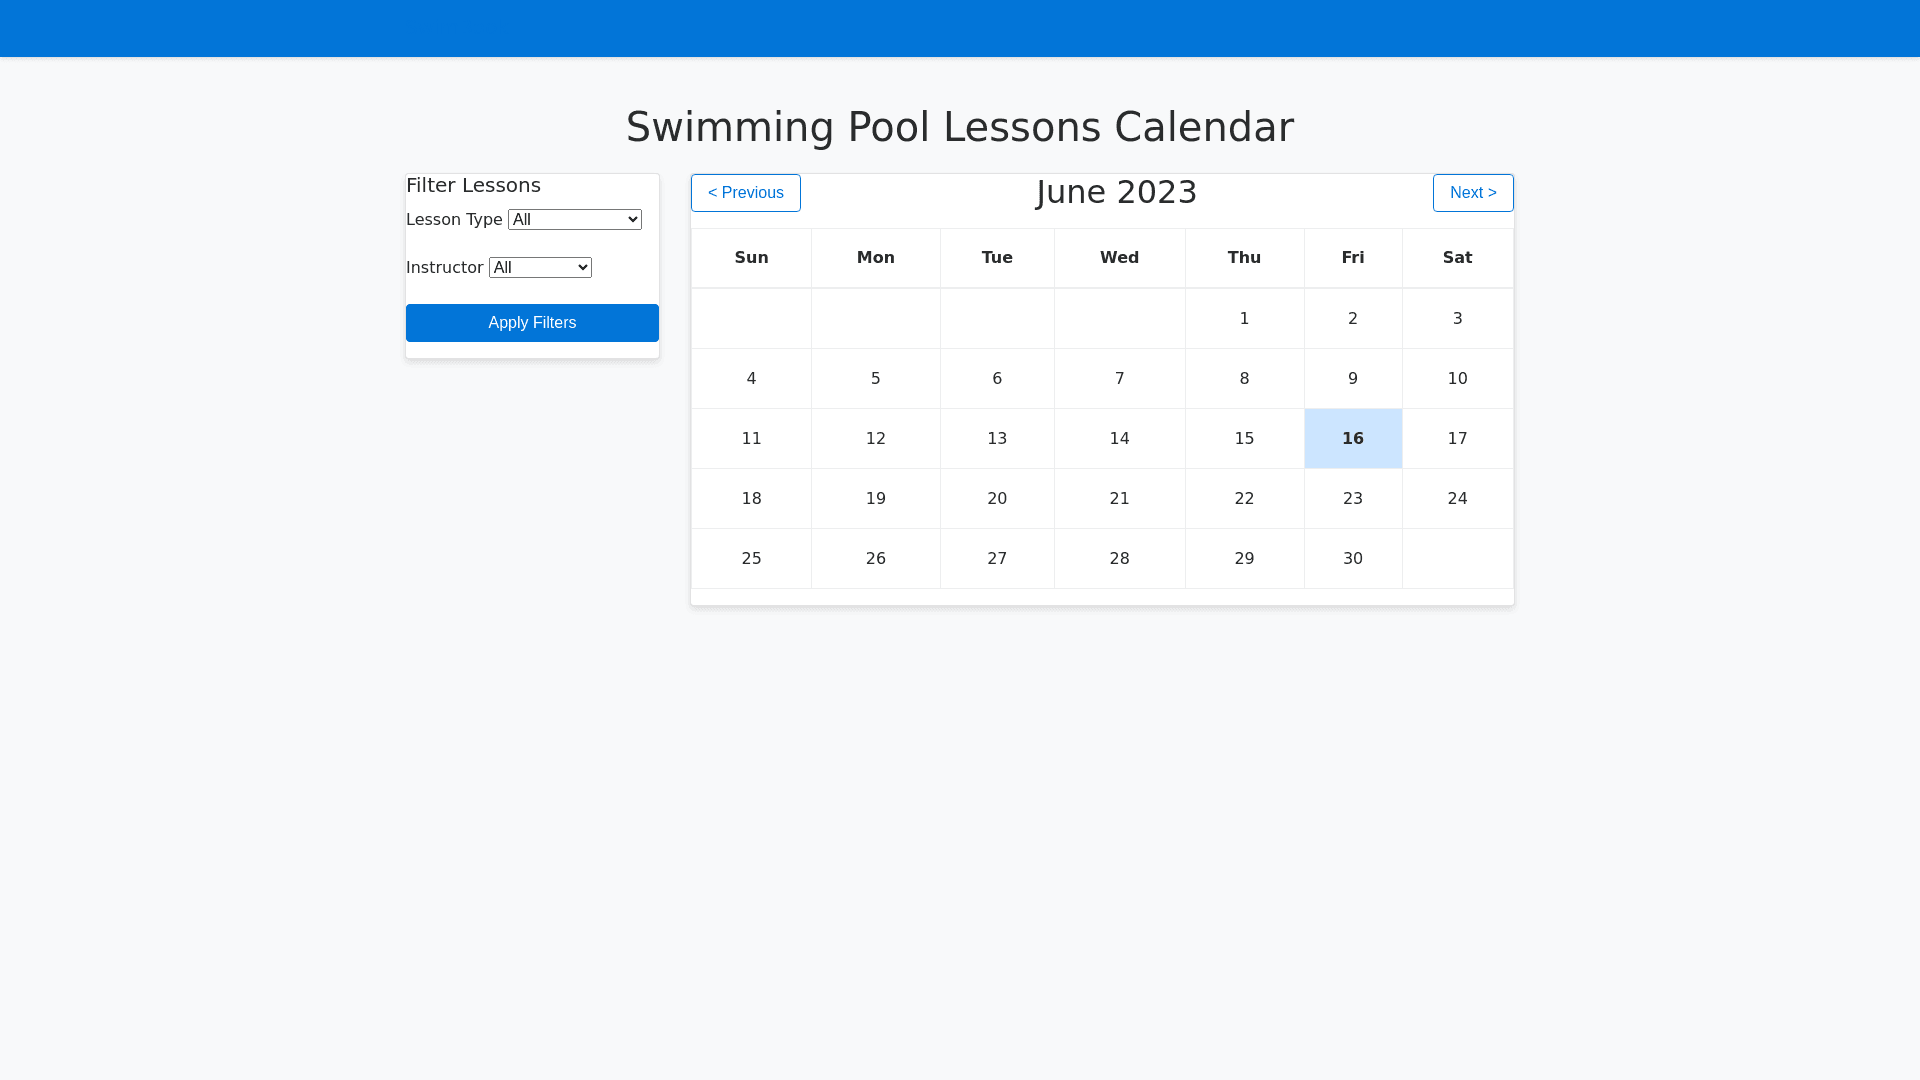
Task: Navigate to the next month
Action: (1472, 193)
